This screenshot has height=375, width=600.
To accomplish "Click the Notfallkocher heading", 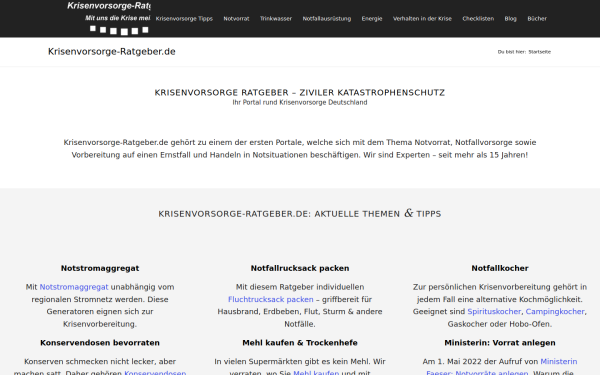I will click(x=500, y=268).
